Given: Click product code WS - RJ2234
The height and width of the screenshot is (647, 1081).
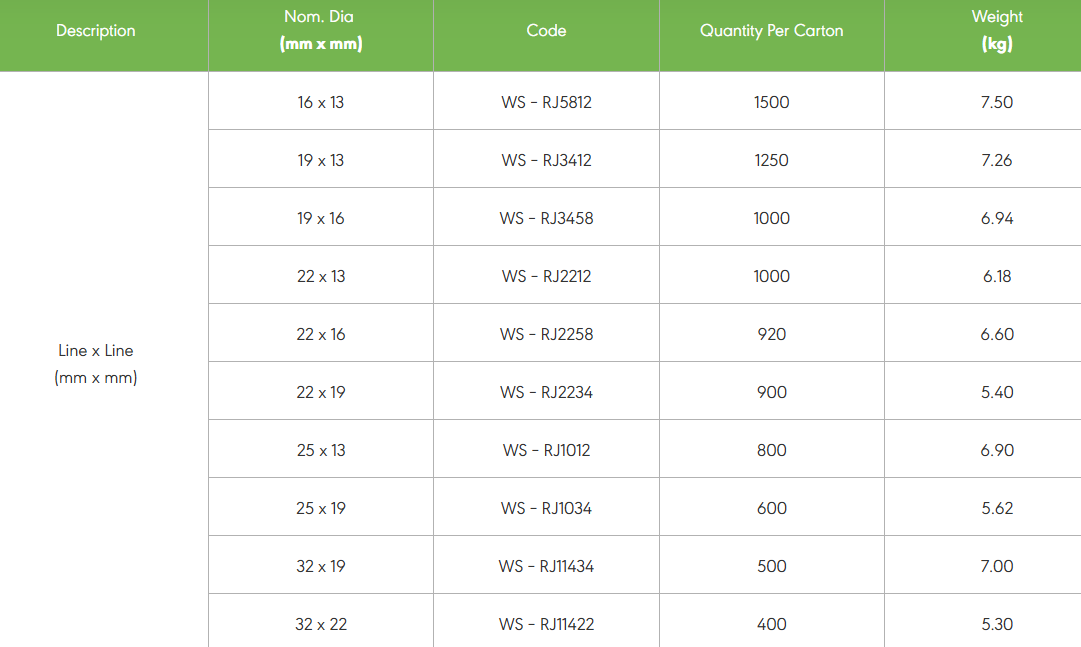Looking at the screenshot, I should tap(546, 392).
